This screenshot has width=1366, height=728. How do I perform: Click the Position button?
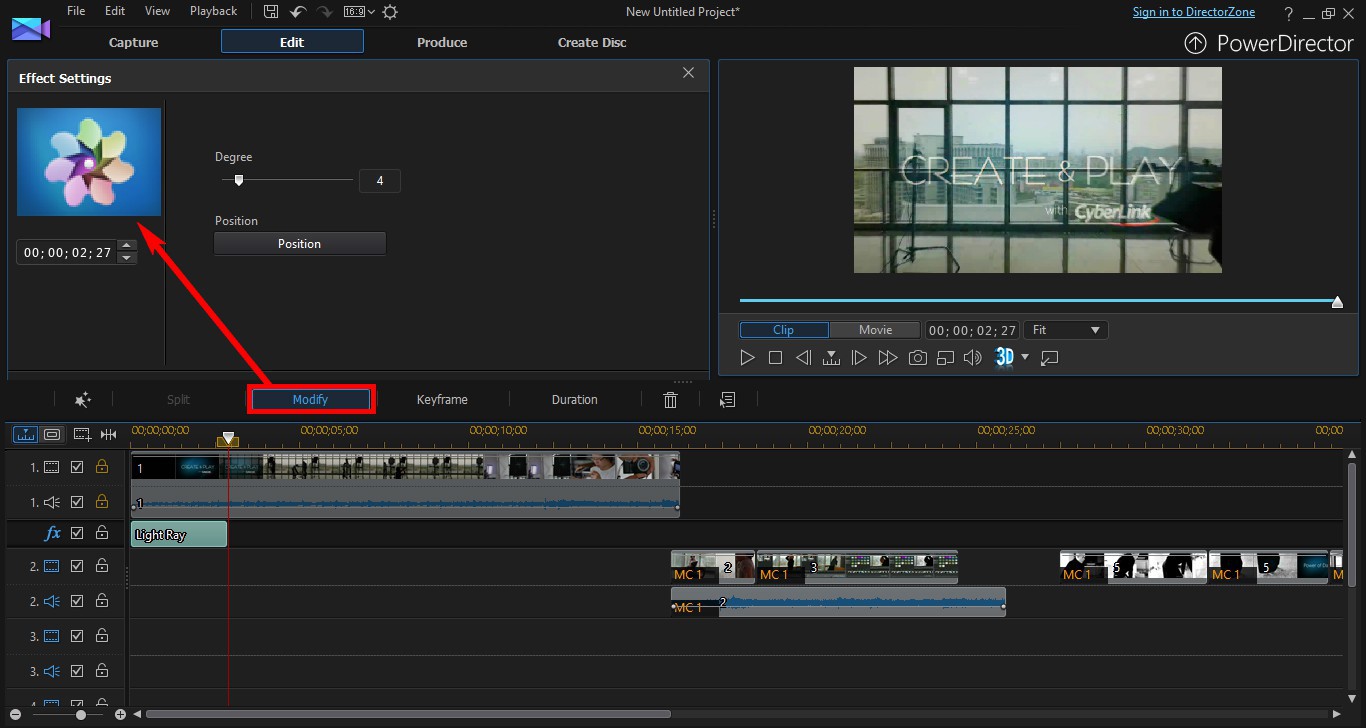tap(300, 244)
